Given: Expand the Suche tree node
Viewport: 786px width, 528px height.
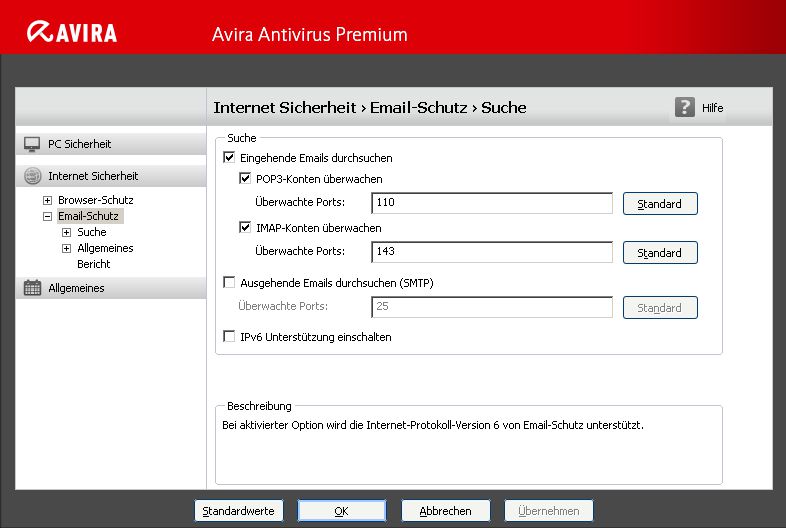Looking at the screenshot, I should click(x=67, y=232).
